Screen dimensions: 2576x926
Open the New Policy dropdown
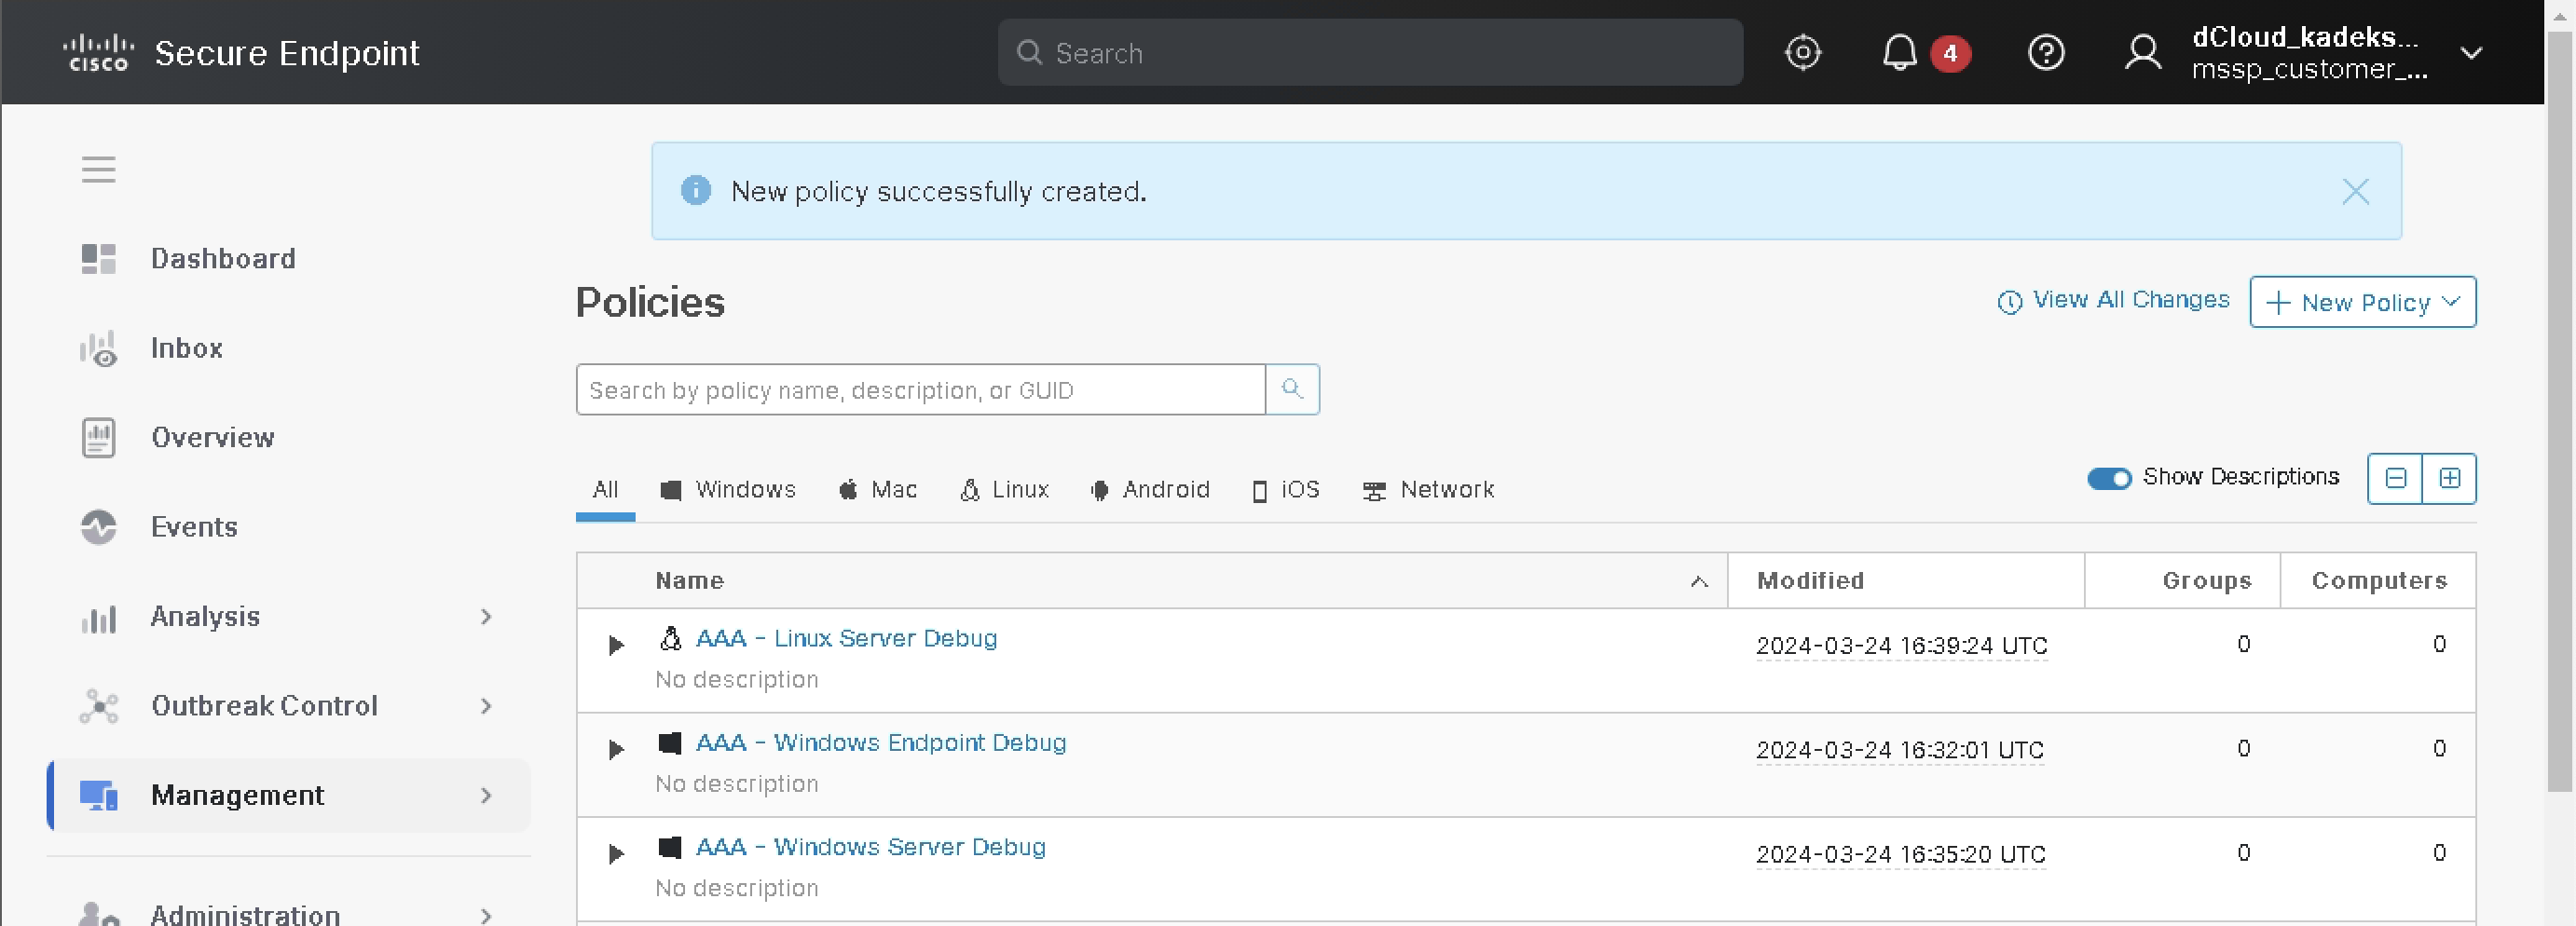click(2362, 302)
